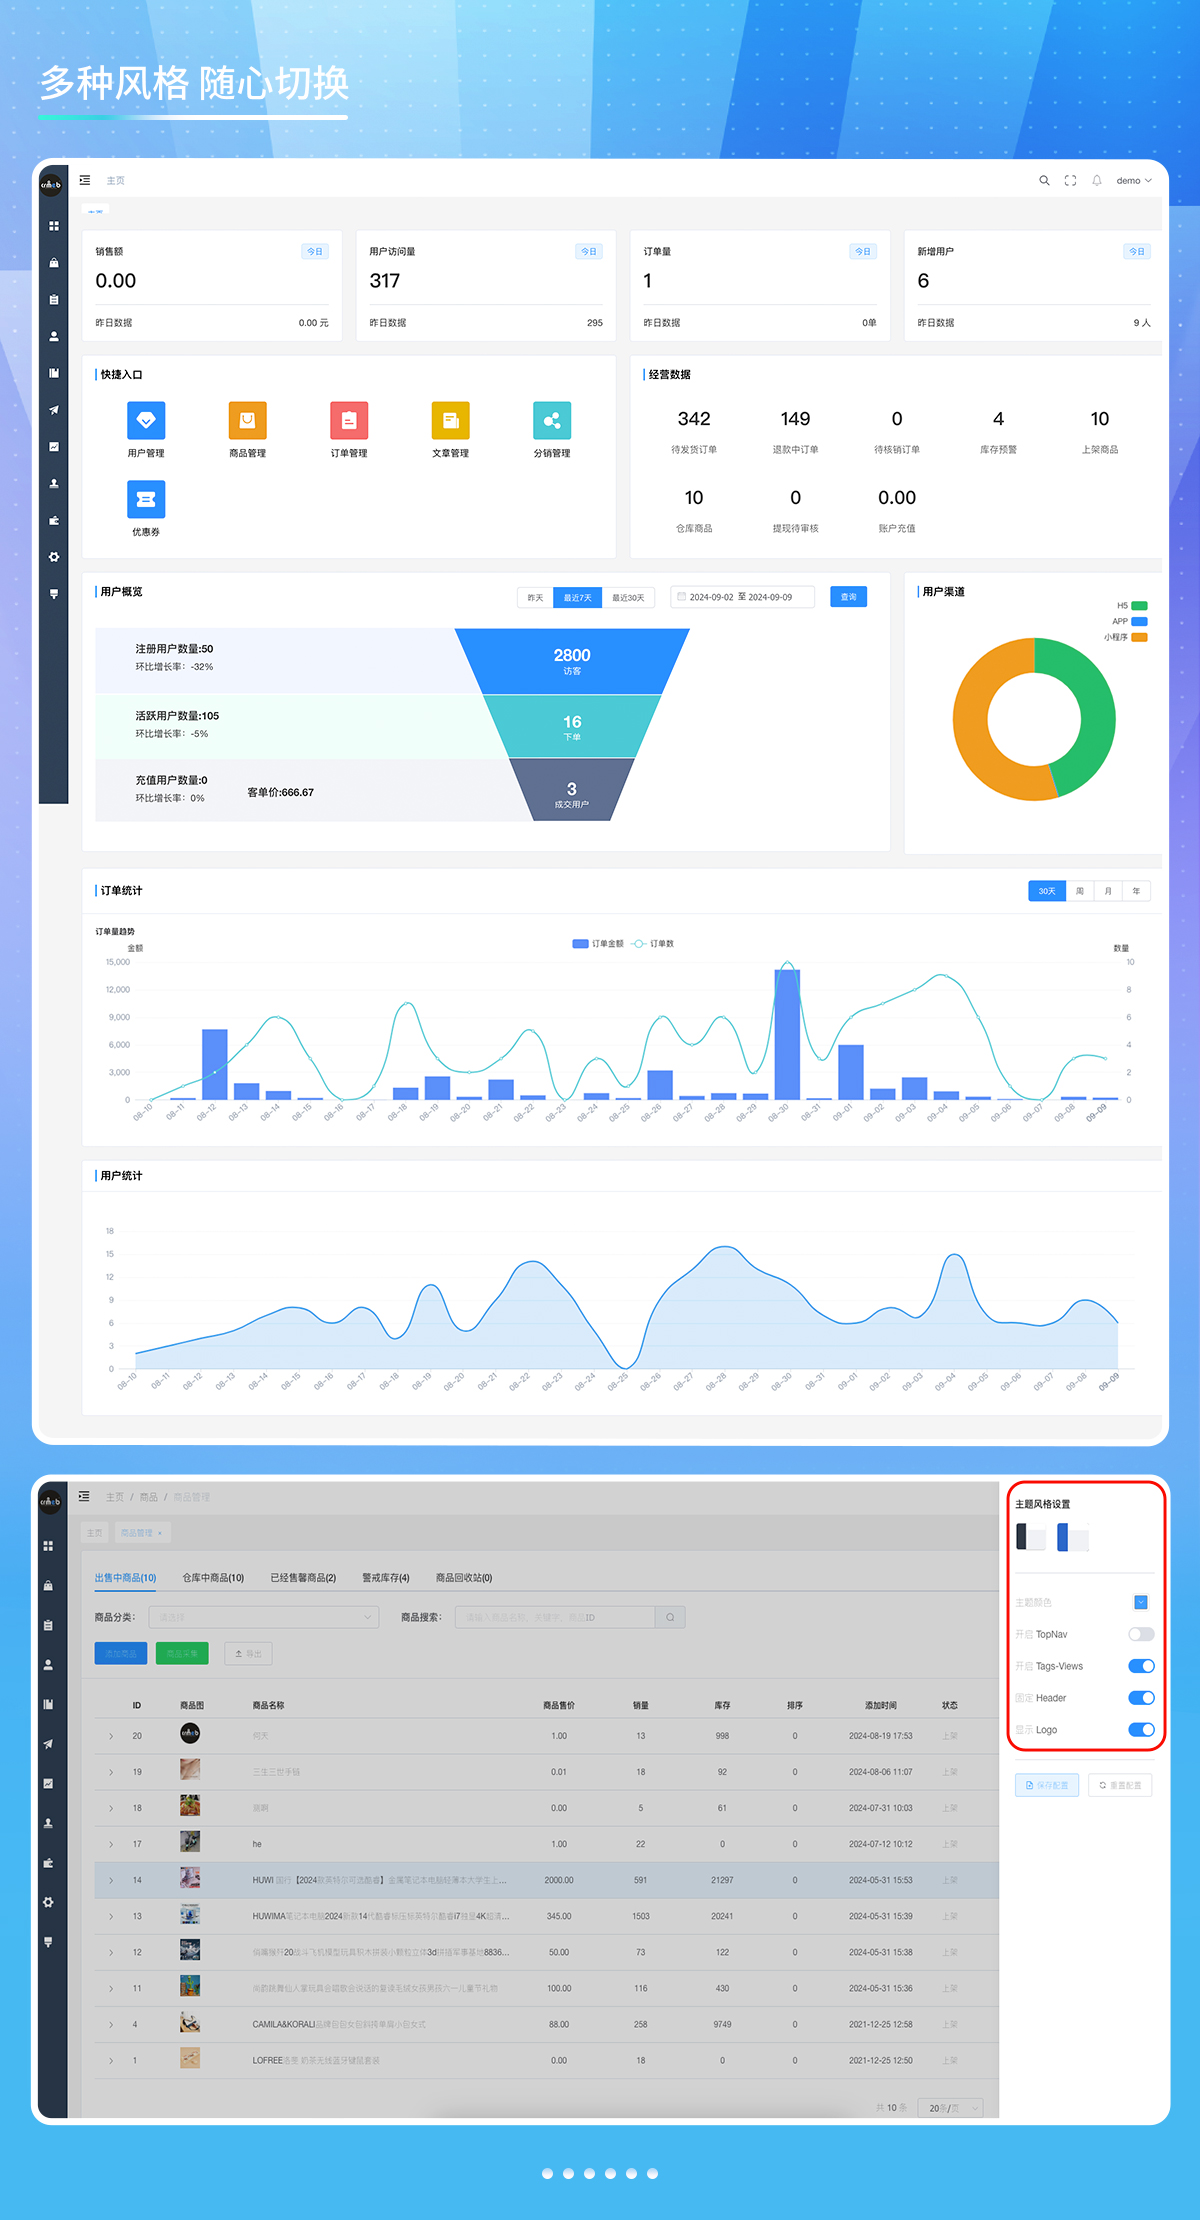Open 商品管理 orange shortcut icon

click(x=247, y=421)
